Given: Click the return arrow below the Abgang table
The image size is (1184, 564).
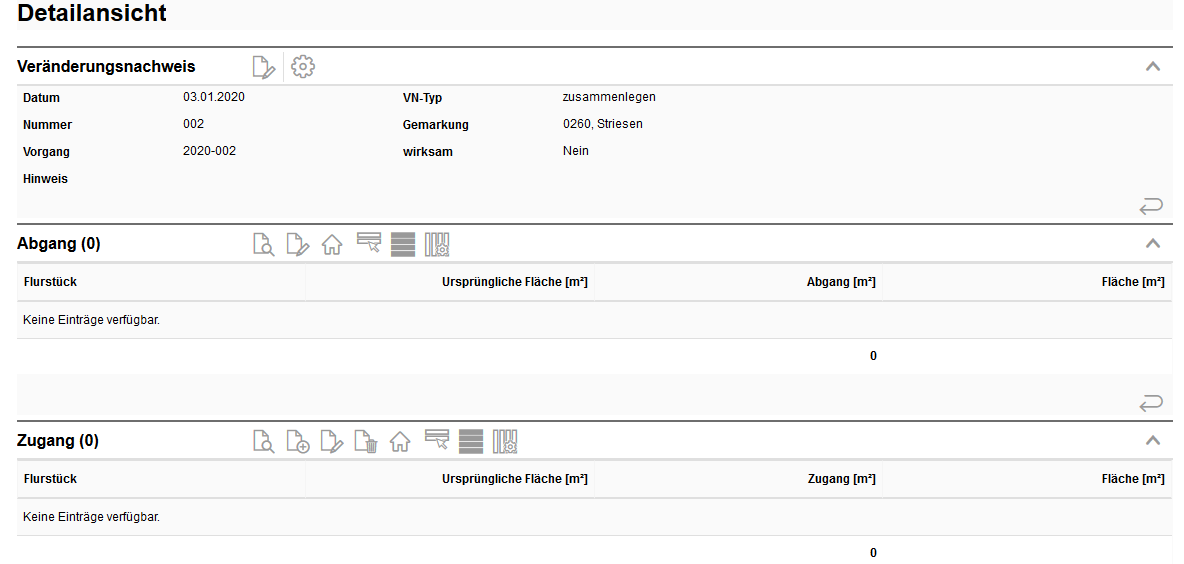Looking at the screenshot, I should click(1151, 403).
